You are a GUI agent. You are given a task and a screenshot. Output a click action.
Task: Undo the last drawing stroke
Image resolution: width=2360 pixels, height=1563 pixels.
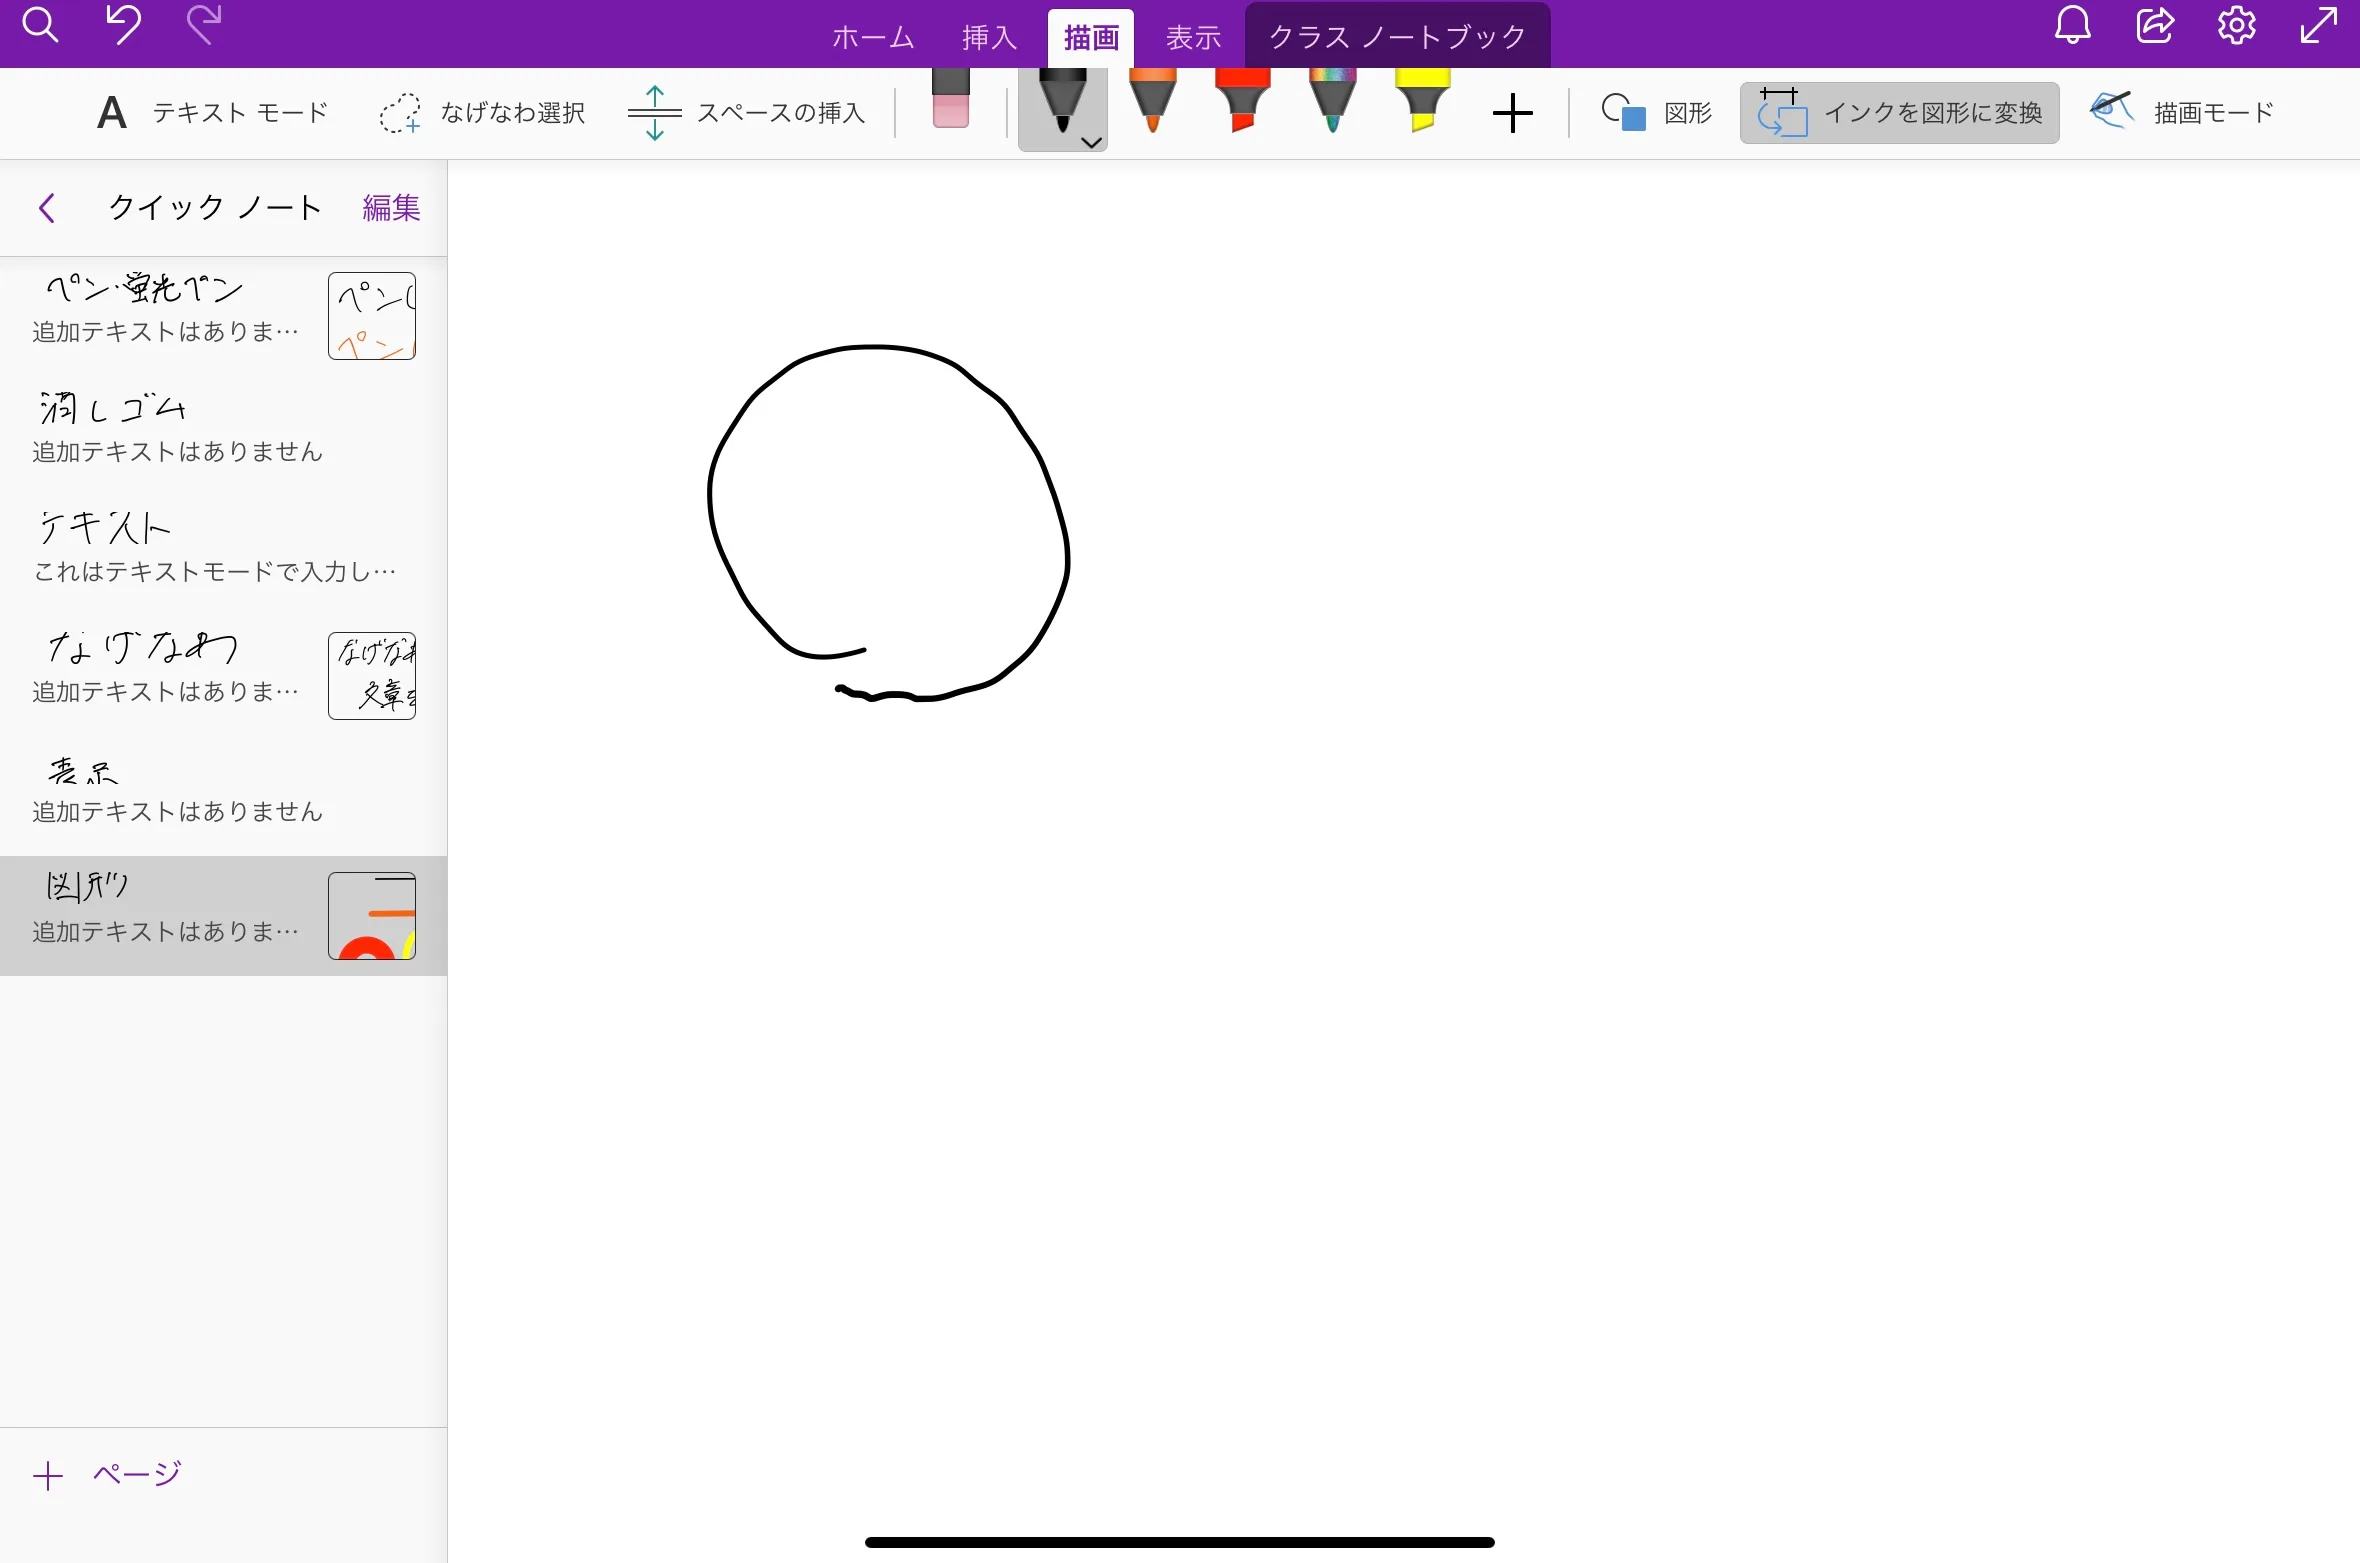[122, 27]
